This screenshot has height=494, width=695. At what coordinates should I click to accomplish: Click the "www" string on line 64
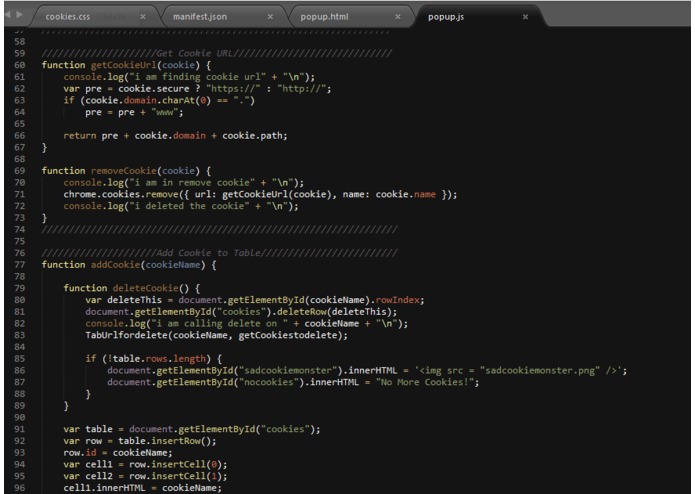(165, 112)
